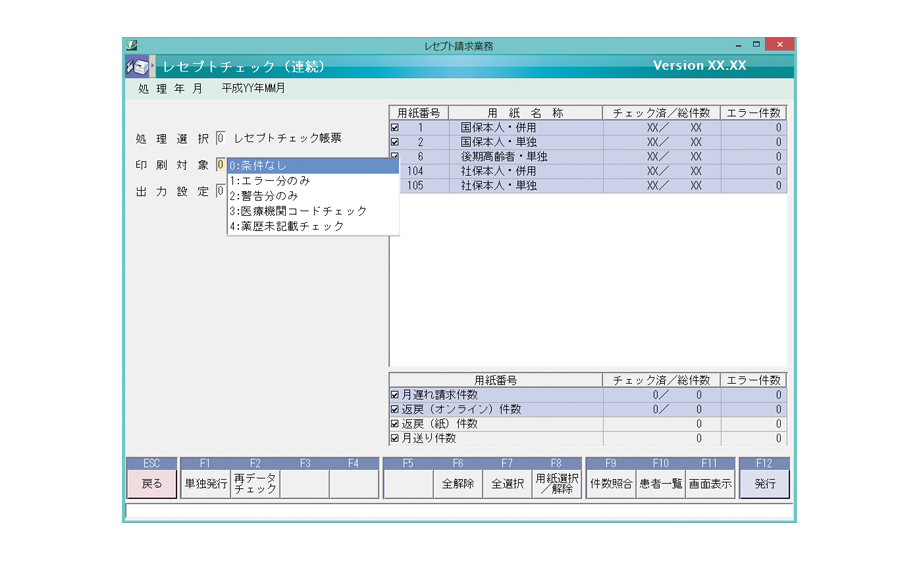Toggle checkbox for 月送り件数

click(x=395, y=438)
